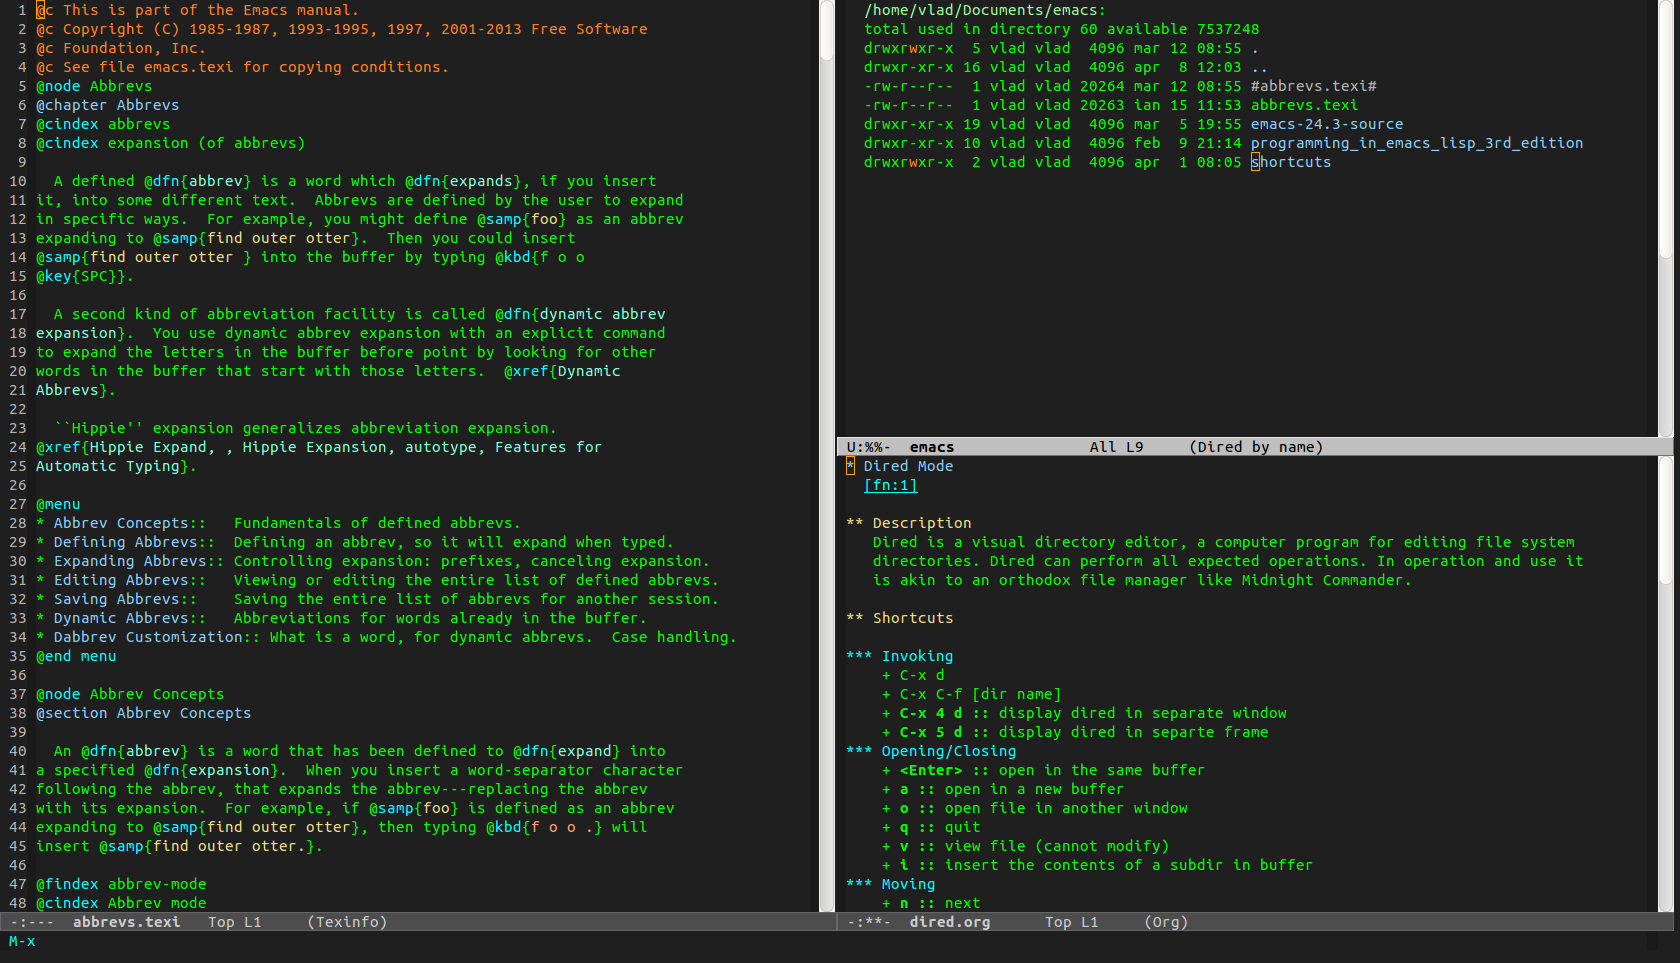The width and height of the screenshot is (1680, 963).
Task: Fold the '*** Moving' org heading
Action: [x=891, y=884]
